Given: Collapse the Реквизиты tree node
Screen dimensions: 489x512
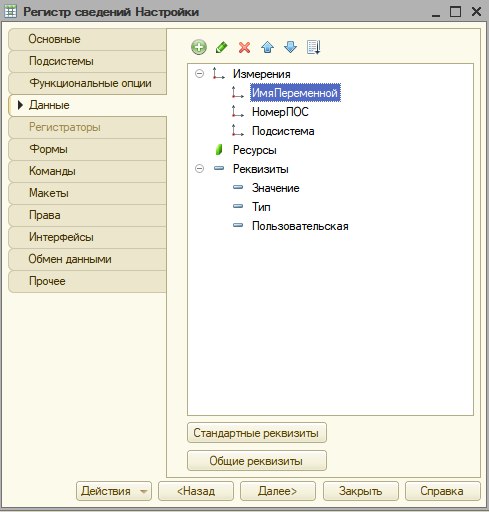Looking at the screenshot, I should 199,168.
